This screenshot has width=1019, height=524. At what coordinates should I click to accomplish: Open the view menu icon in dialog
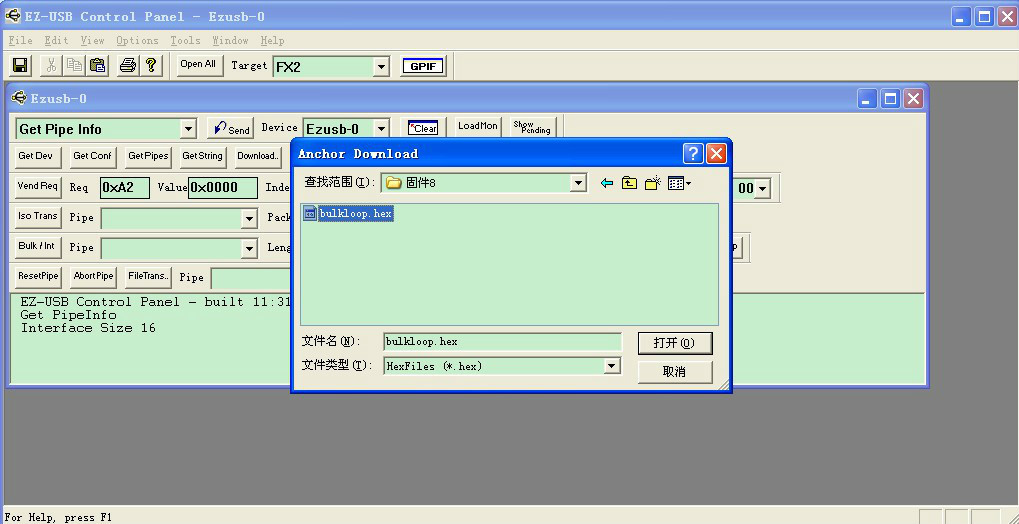pyautogui.click(x=679, y=183)
